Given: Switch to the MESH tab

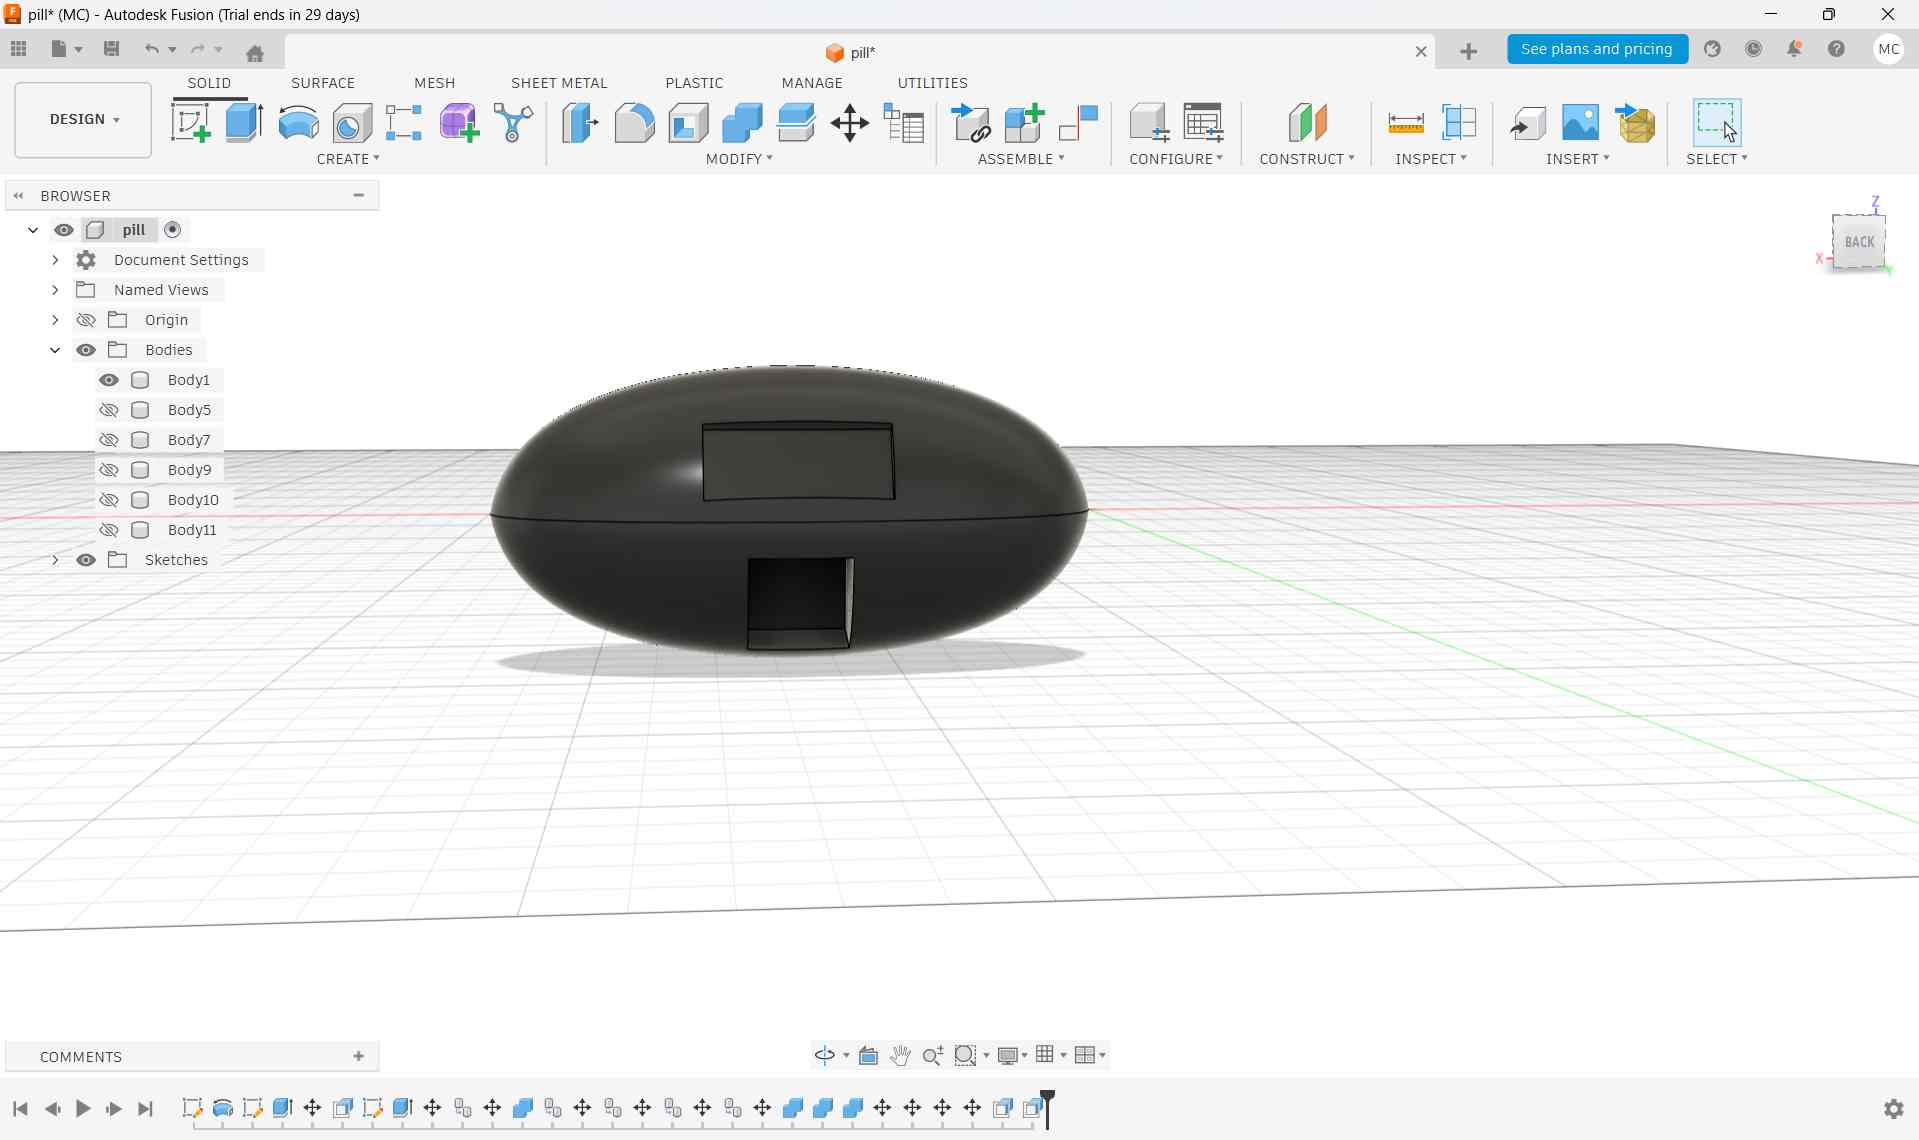Looking at the screenshot, I should 435,83.
